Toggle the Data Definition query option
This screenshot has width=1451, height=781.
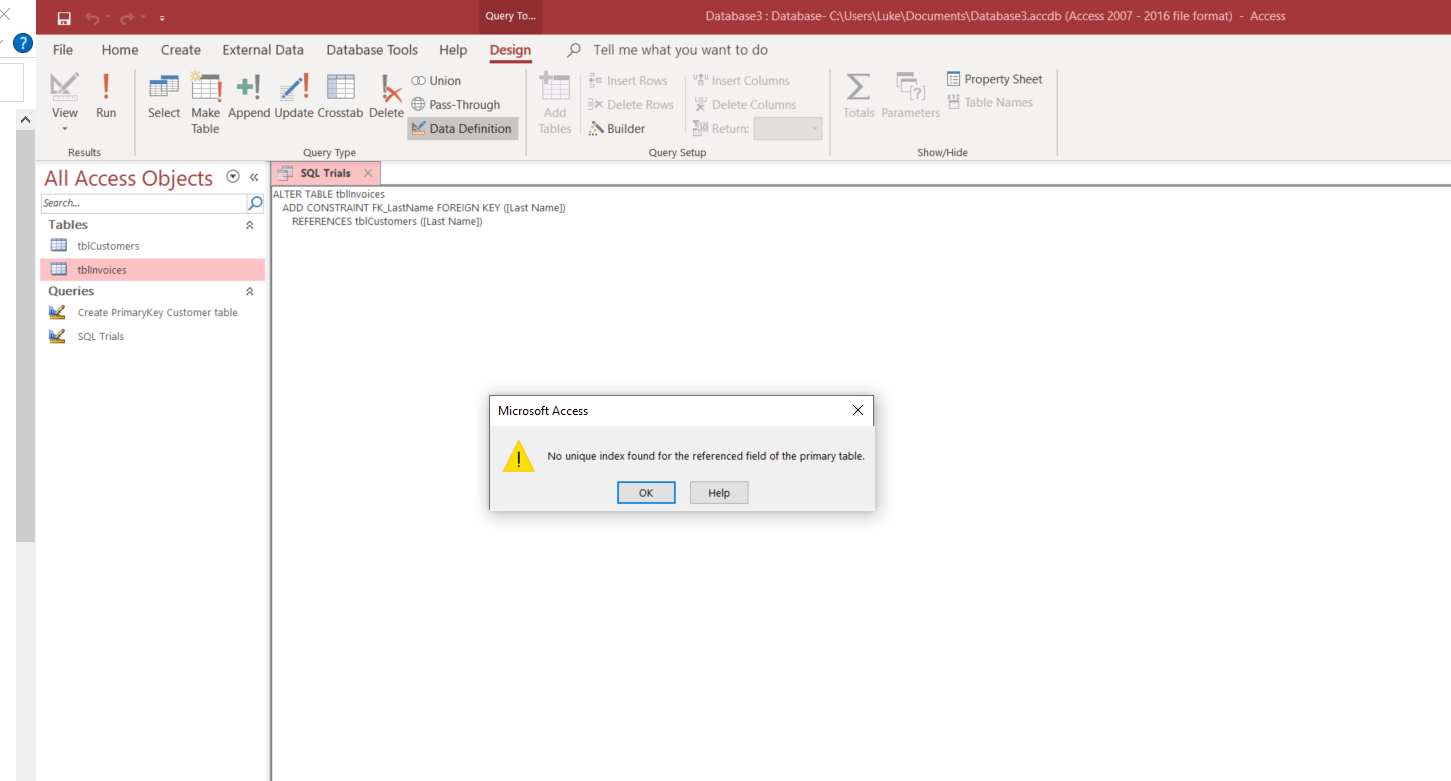tap(462, 129)
